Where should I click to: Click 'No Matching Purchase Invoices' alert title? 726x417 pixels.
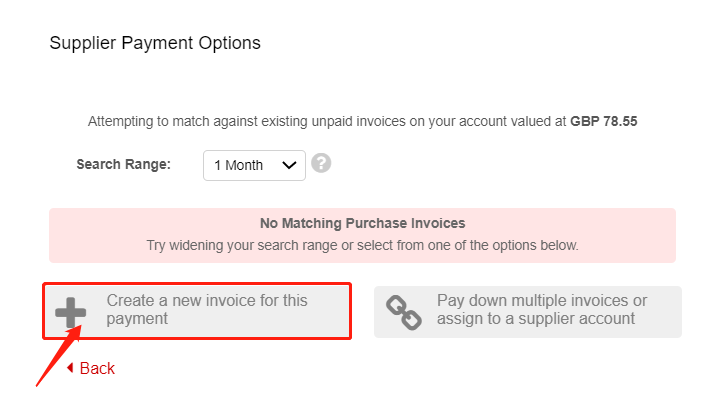[x=362, y=224]
